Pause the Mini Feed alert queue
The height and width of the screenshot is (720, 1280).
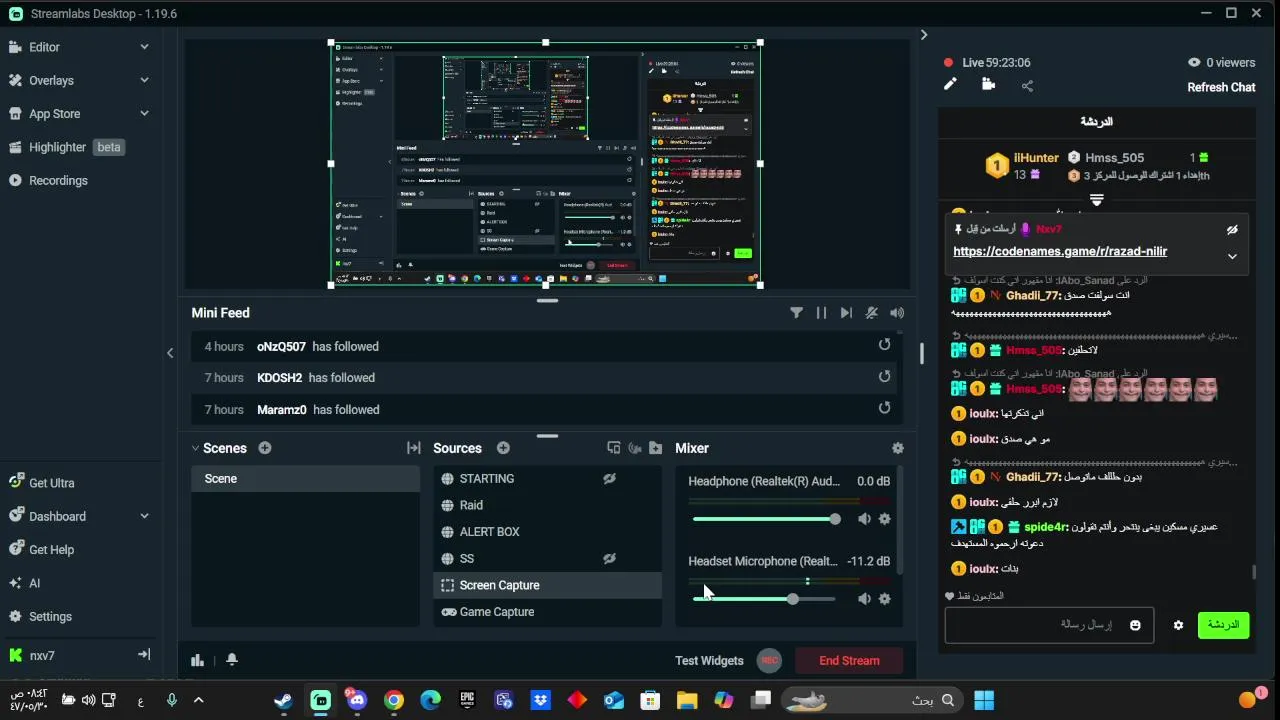pyautogui.click(x=821, y=313)
